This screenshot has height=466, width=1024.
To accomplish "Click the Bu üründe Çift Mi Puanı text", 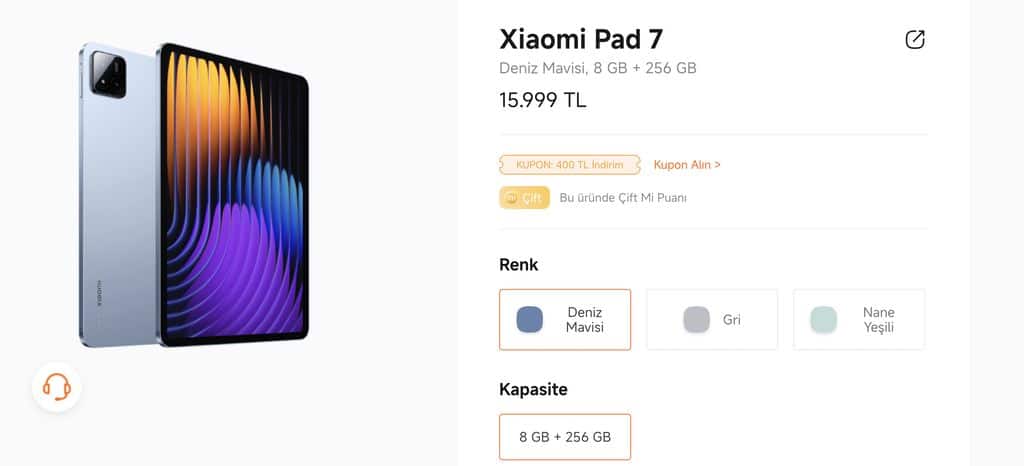I will 623,198.
